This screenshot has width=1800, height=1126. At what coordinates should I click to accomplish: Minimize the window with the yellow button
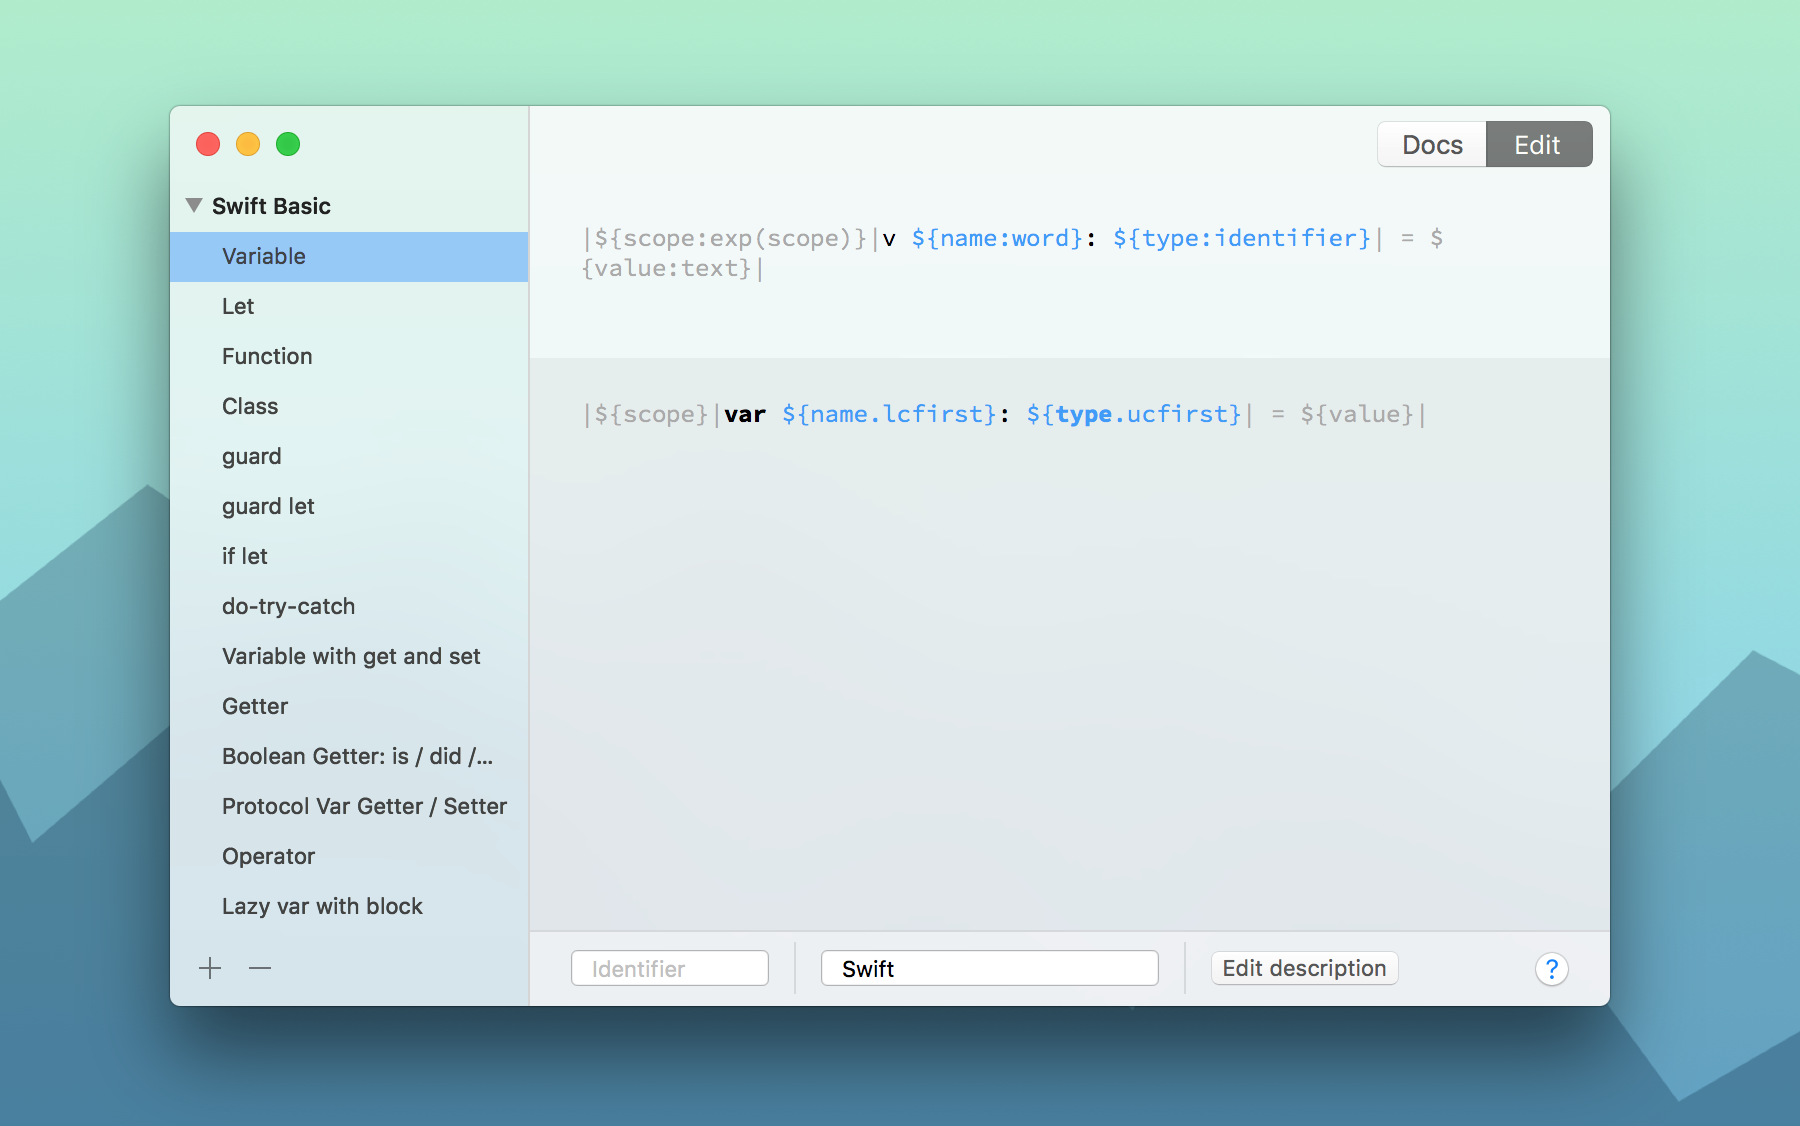(248, 144)
